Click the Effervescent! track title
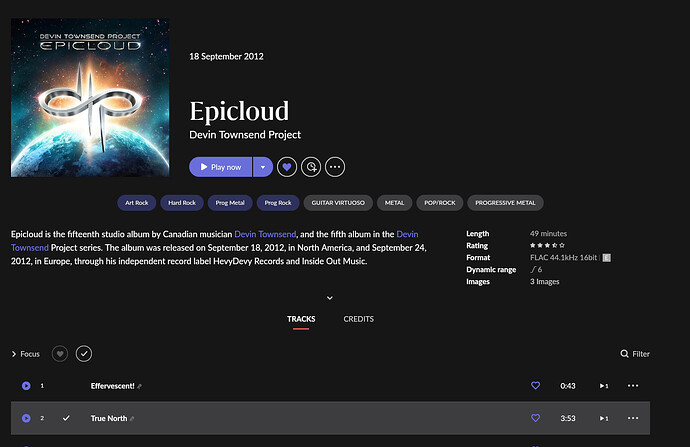690x447 pixels. 113,386
